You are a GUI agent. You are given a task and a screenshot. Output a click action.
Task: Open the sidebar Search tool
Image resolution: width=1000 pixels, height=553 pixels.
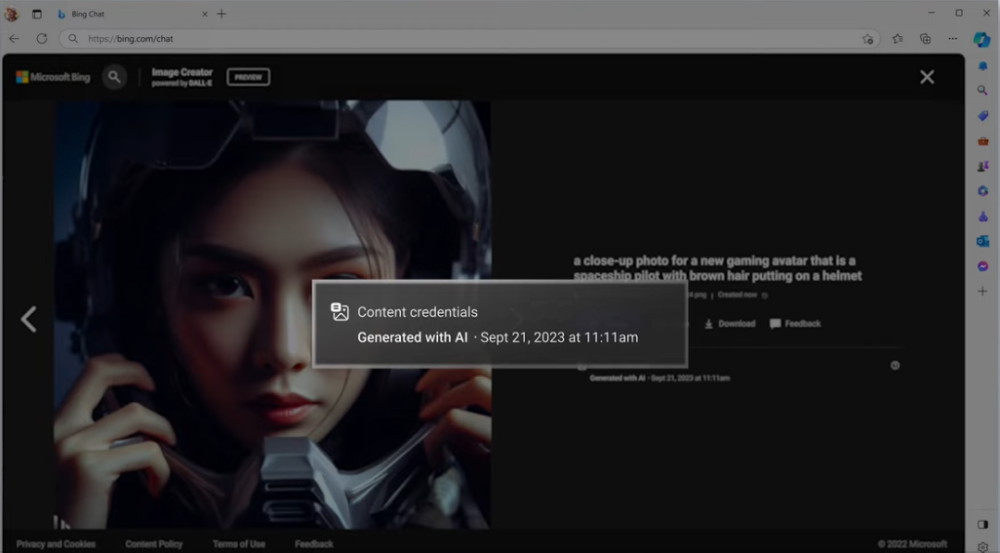(x=983, y=91)
